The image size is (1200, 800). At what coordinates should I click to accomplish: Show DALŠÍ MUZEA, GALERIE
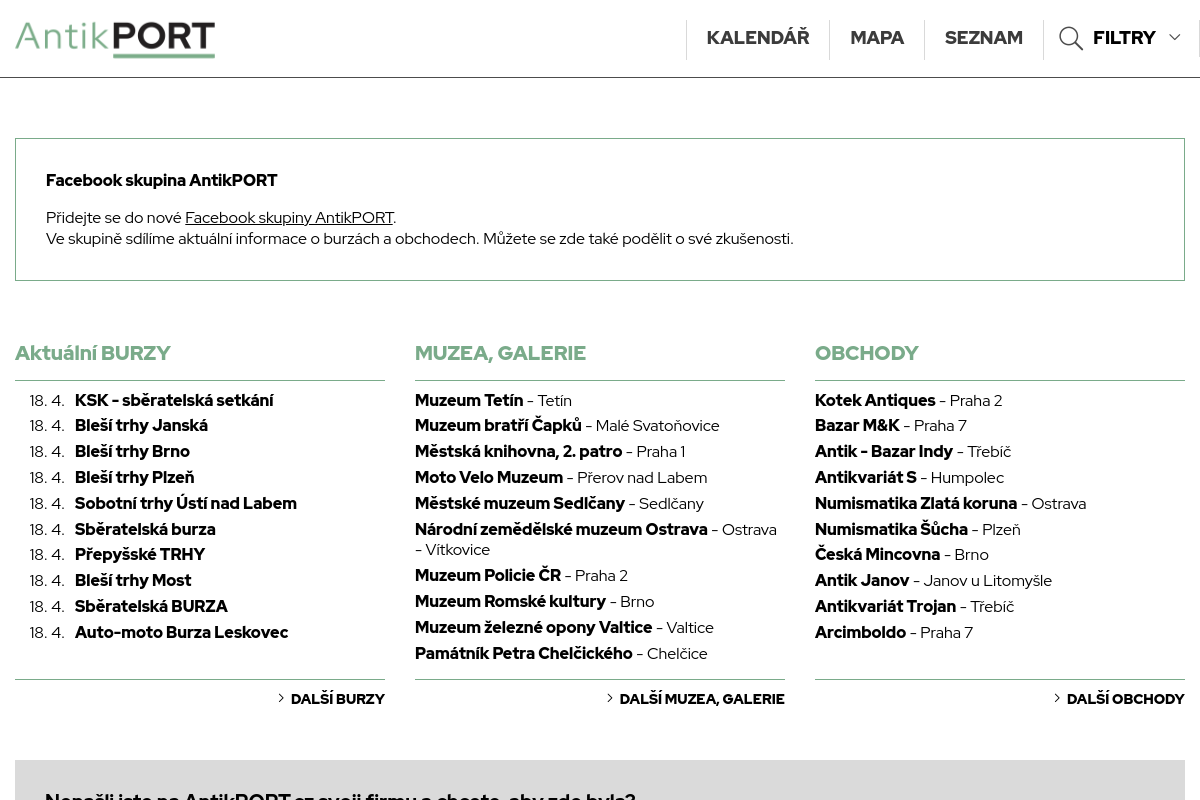pos(701,699)
